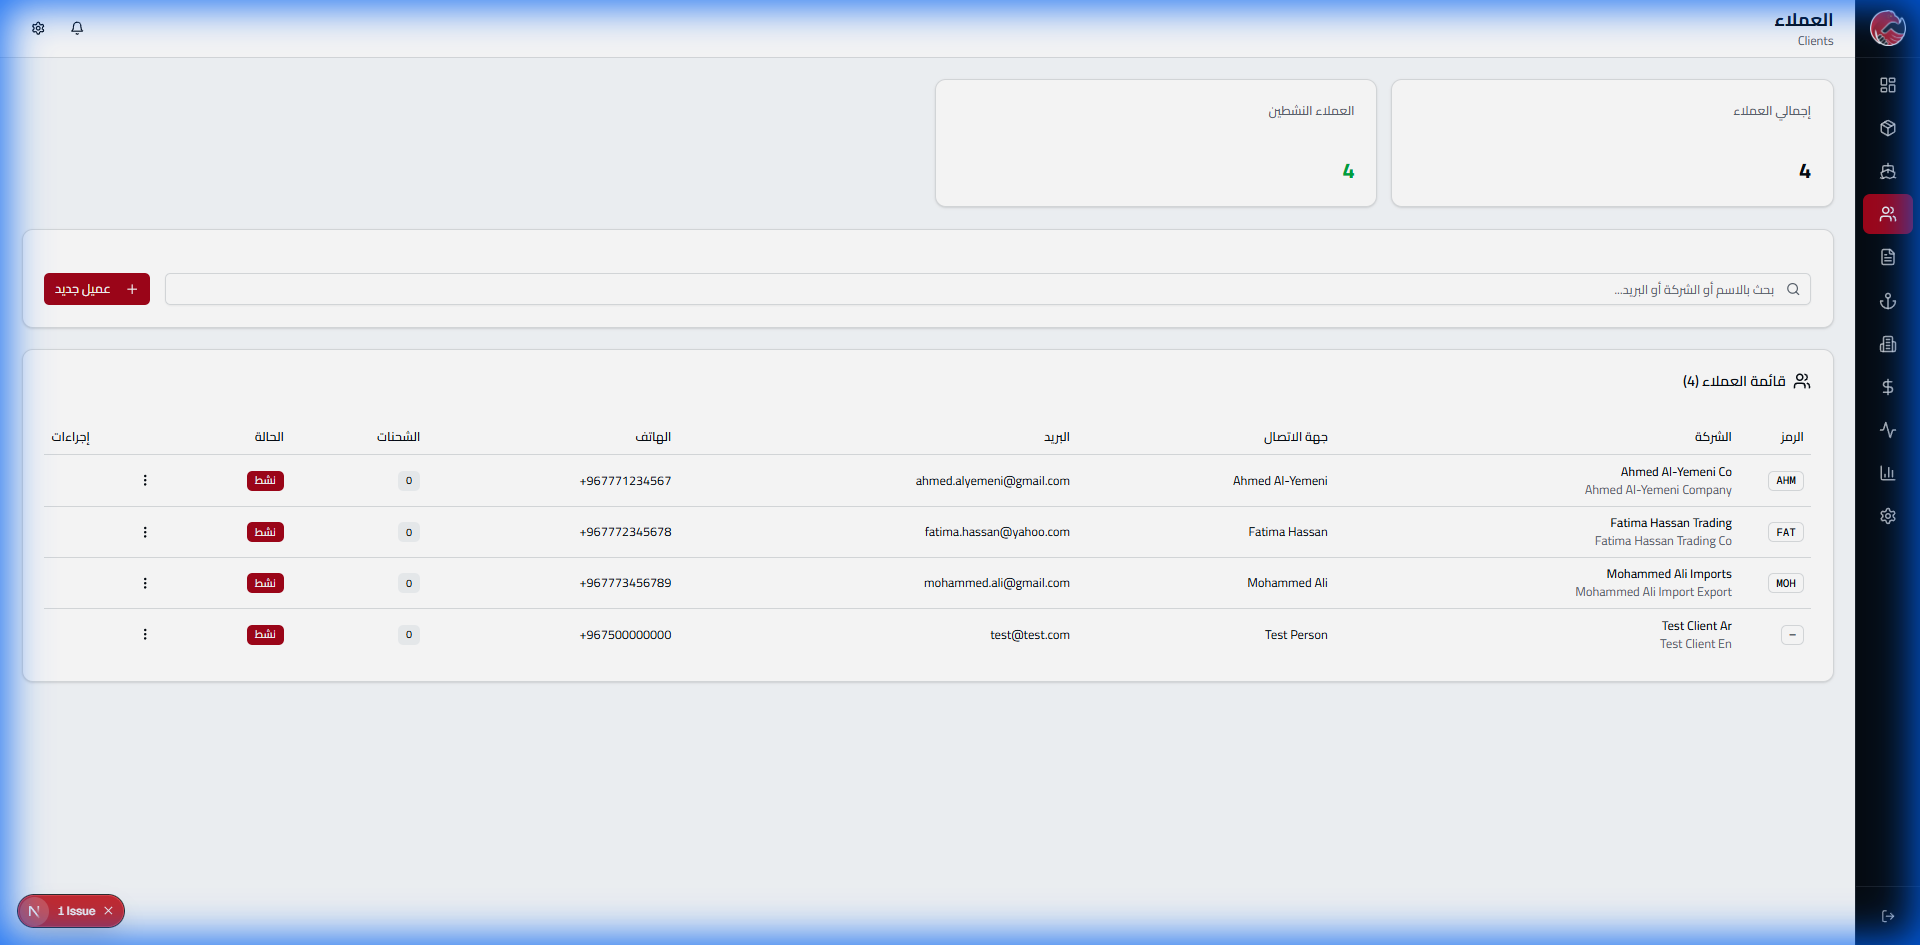Open the dollar sign finance icon
The image size is (1920, 945).
[1887, 387]
